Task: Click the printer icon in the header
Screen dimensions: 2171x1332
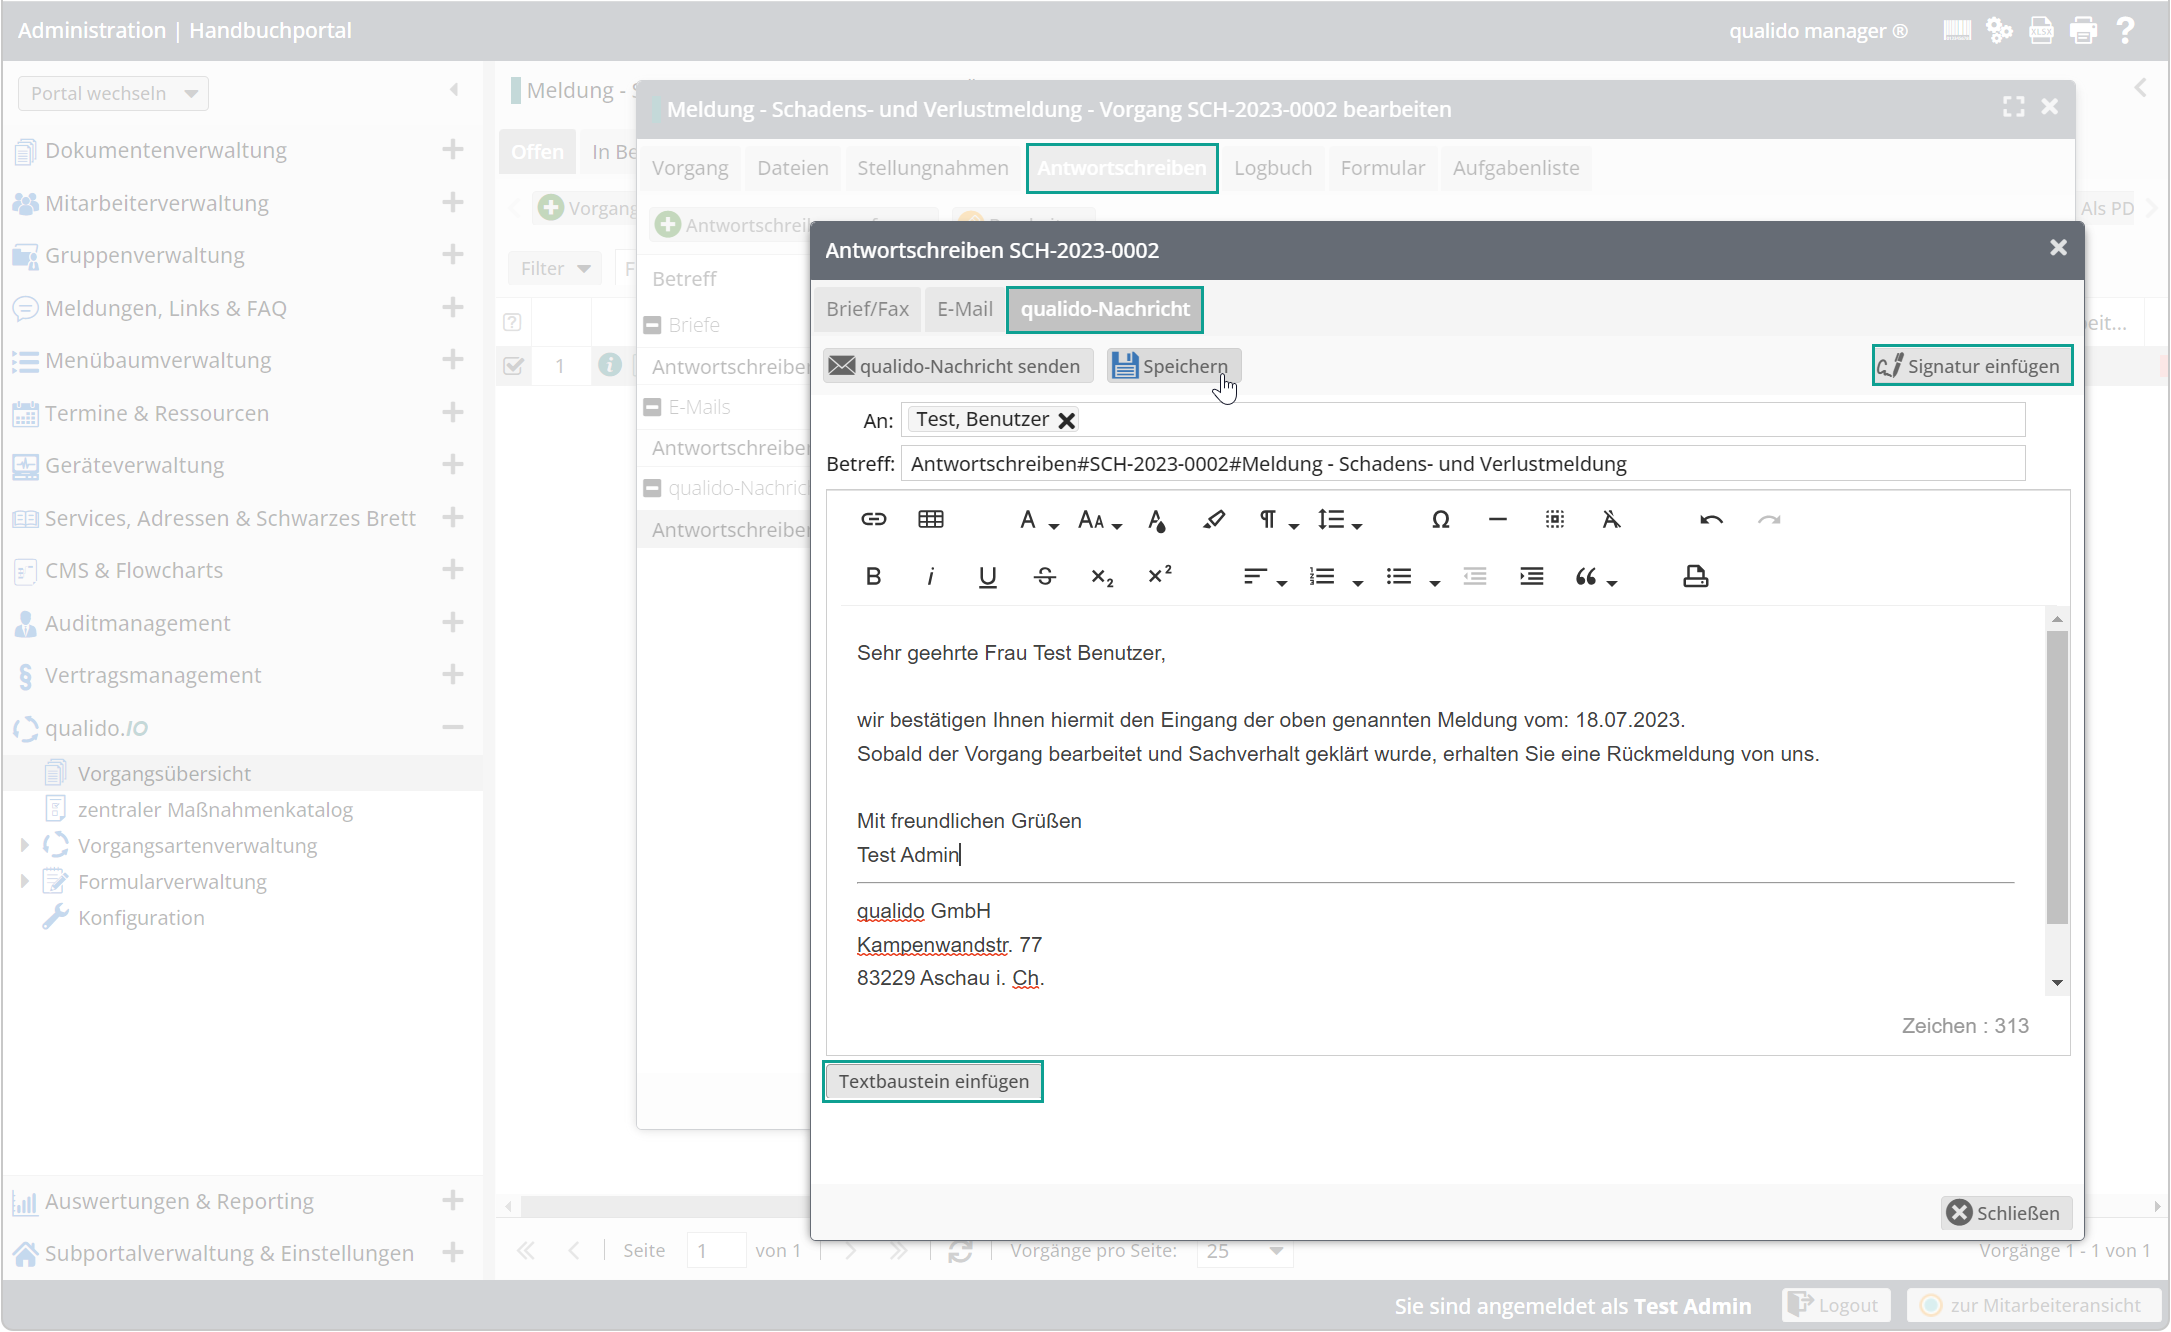Action: (2083, 31)
